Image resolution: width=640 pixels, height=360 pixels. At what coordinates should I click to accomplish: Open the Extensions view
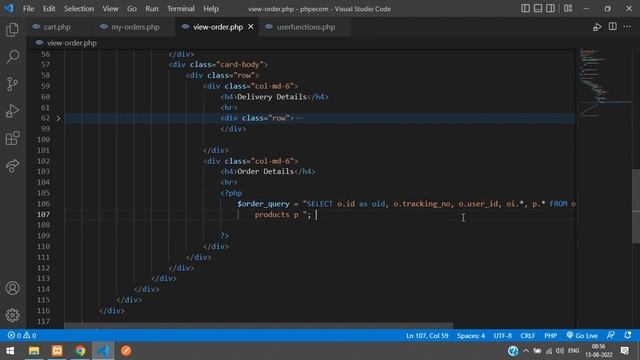[12, 138]
